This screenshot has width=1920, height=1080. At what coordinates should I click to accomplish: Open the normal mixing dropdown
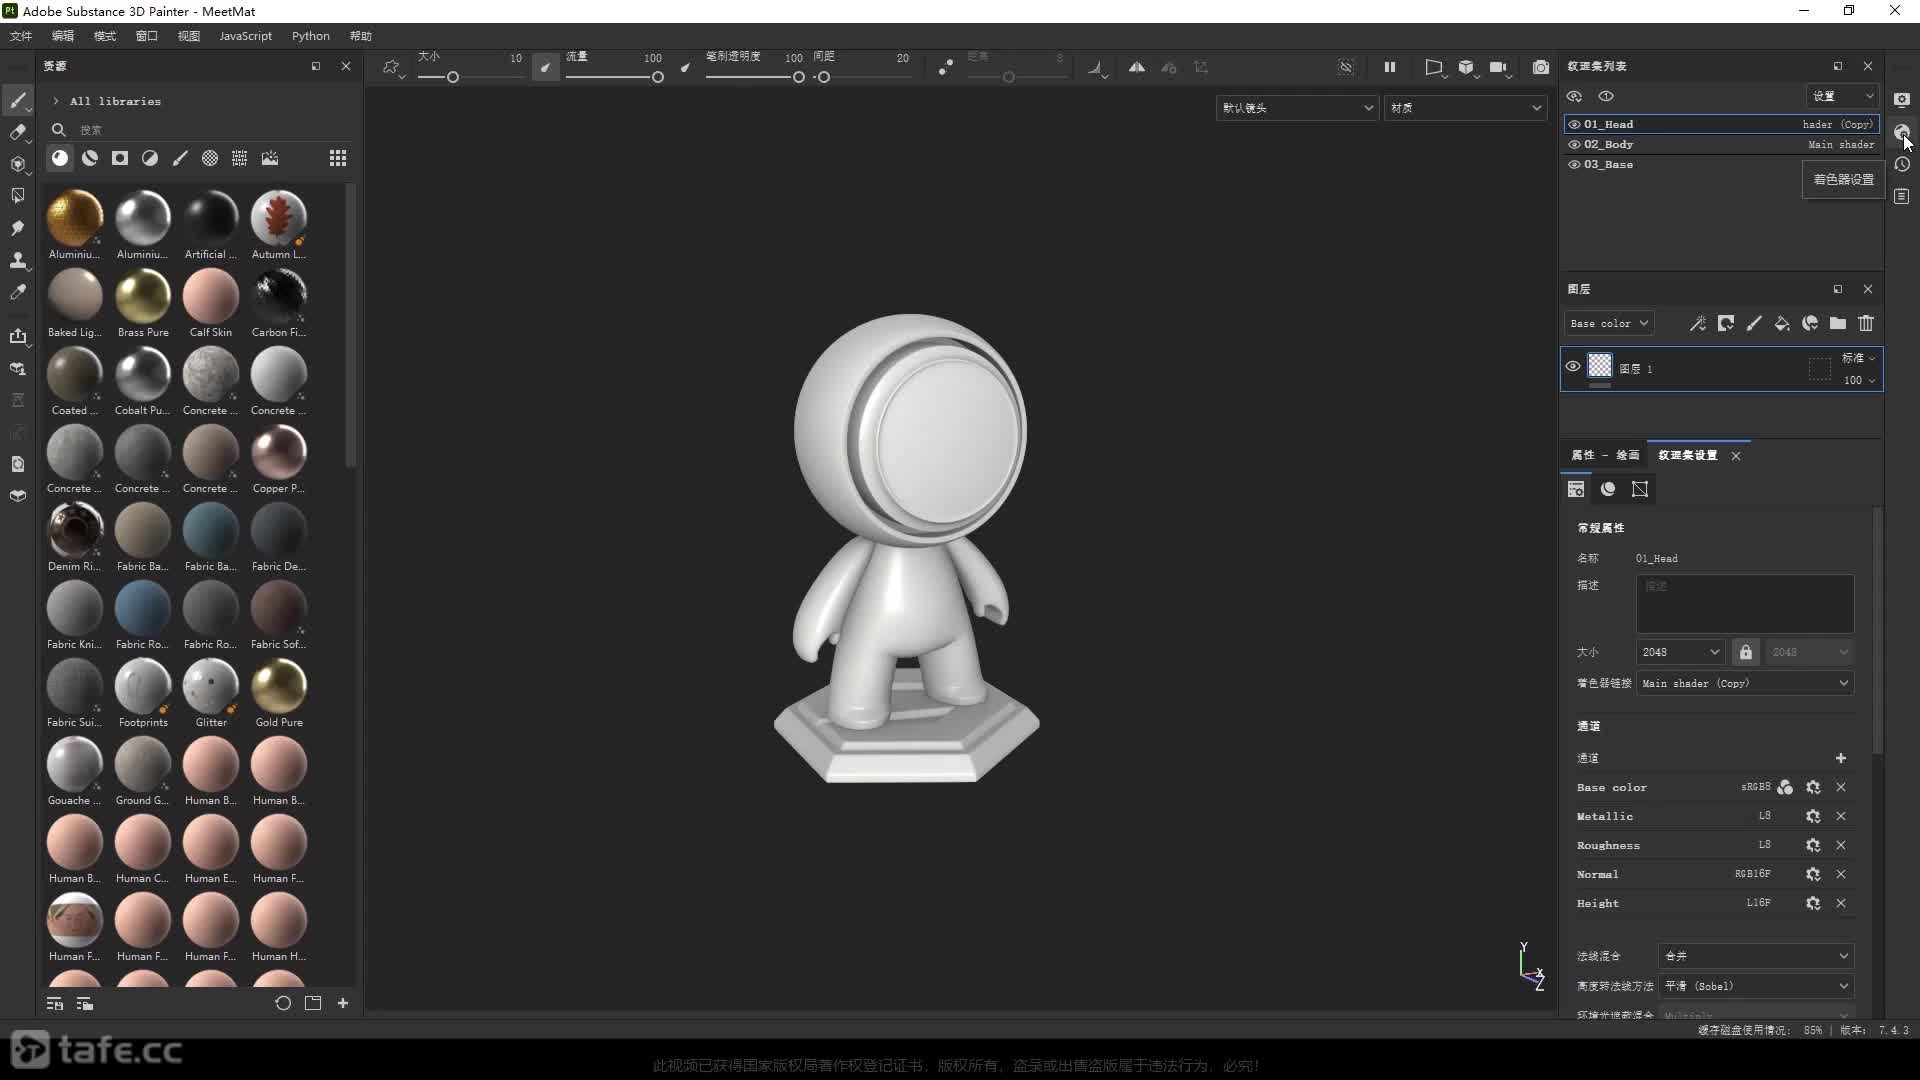click(x=1755, y=956)
